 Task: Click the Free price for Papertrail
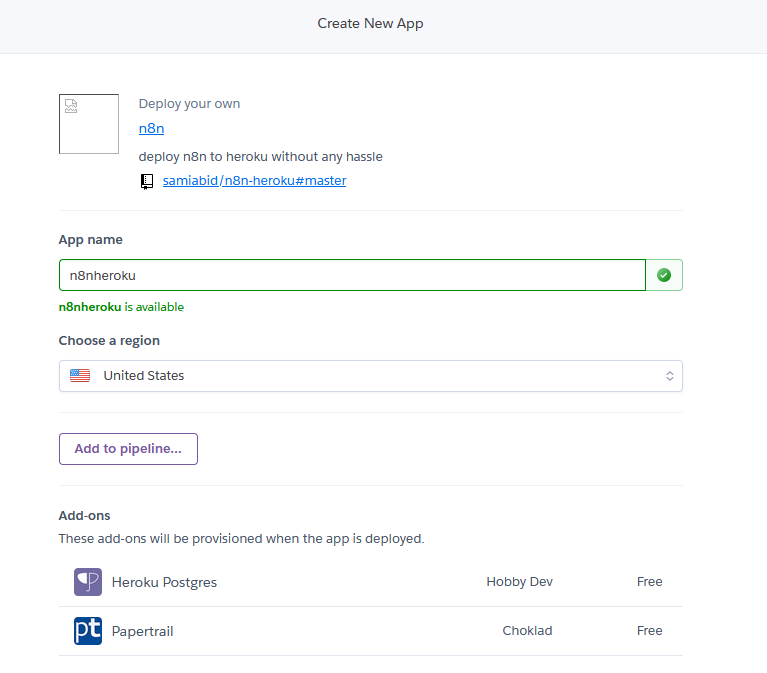click(x=650, y=630)
